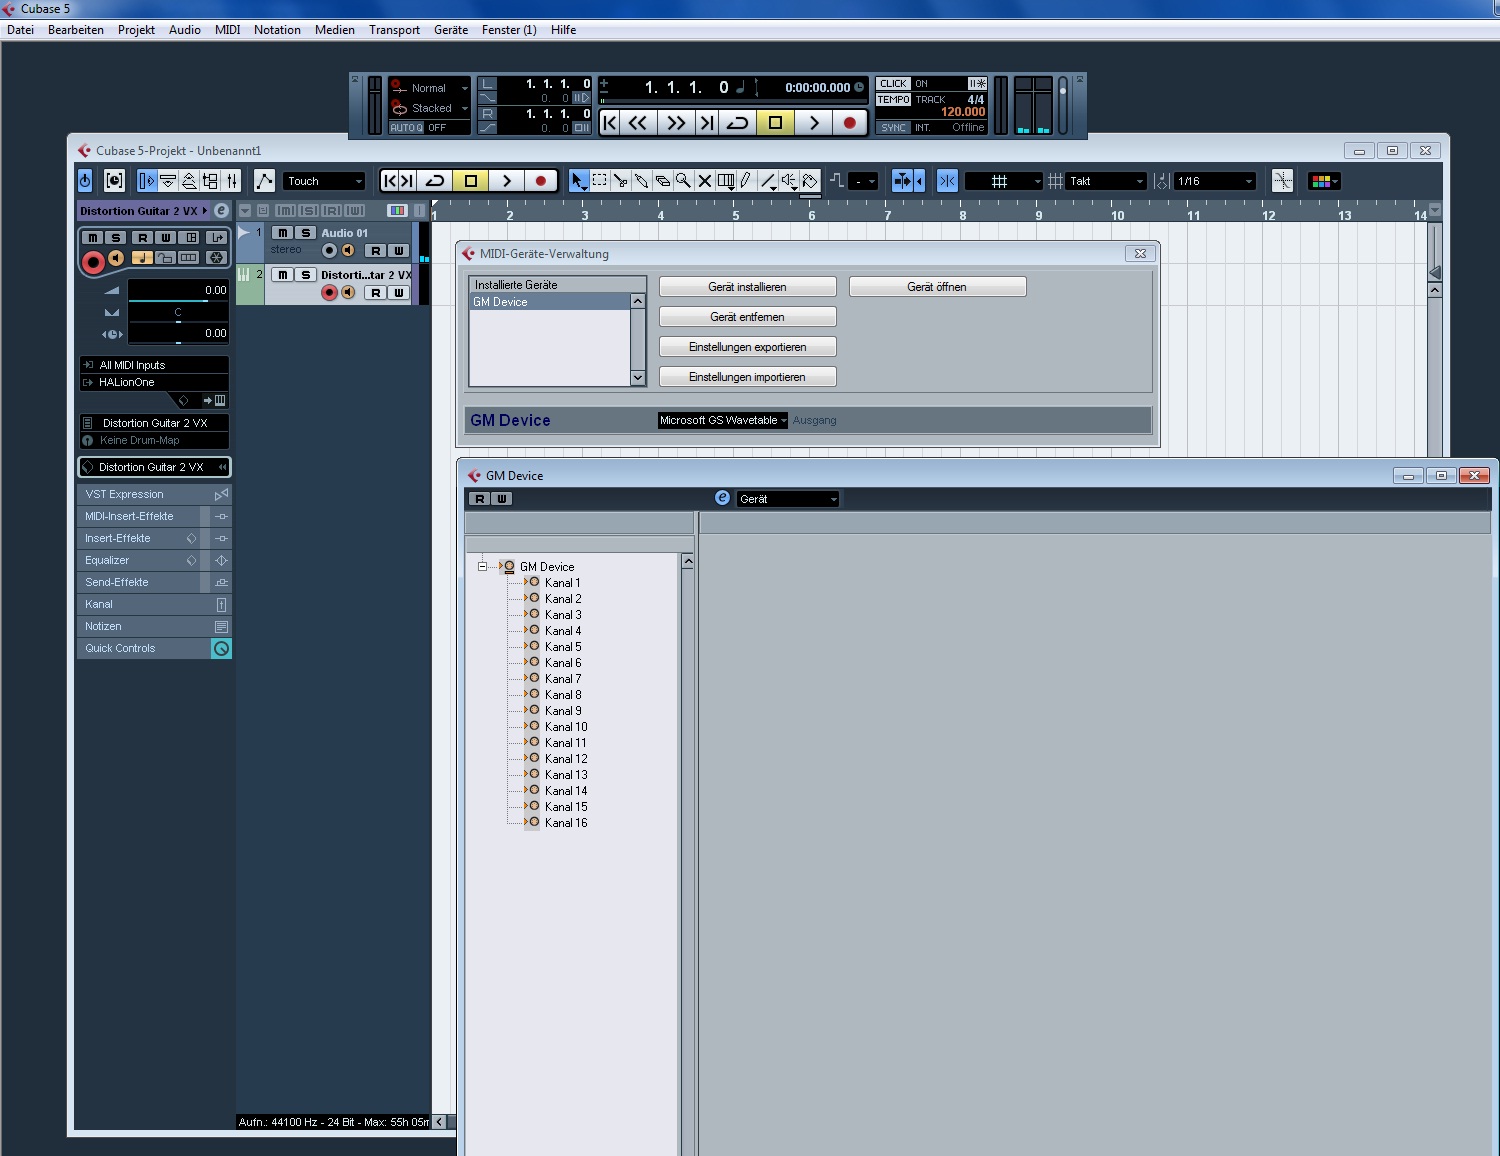Toggle monitor on Audio 01 track
Screen dimensions: 1500x1156
[x=348, y=251]
